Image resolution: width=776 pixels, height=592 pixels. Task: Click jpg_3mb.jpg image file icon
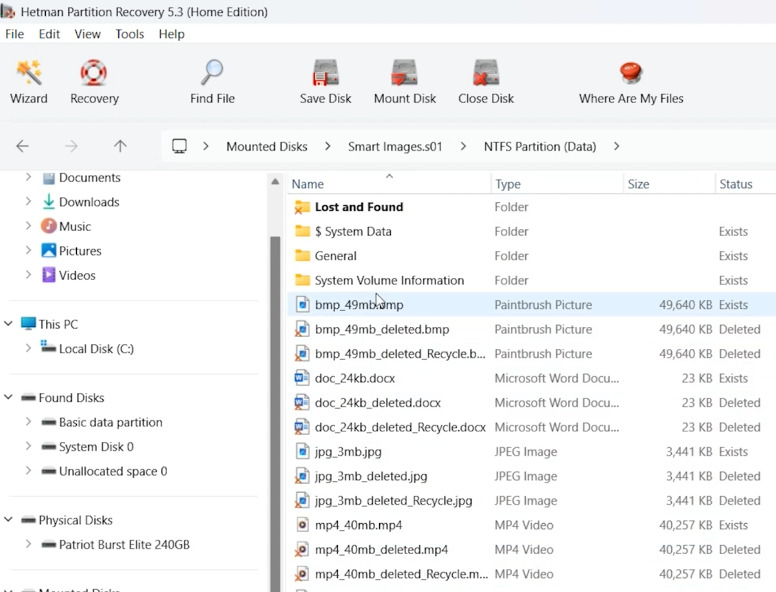(302, 451)
